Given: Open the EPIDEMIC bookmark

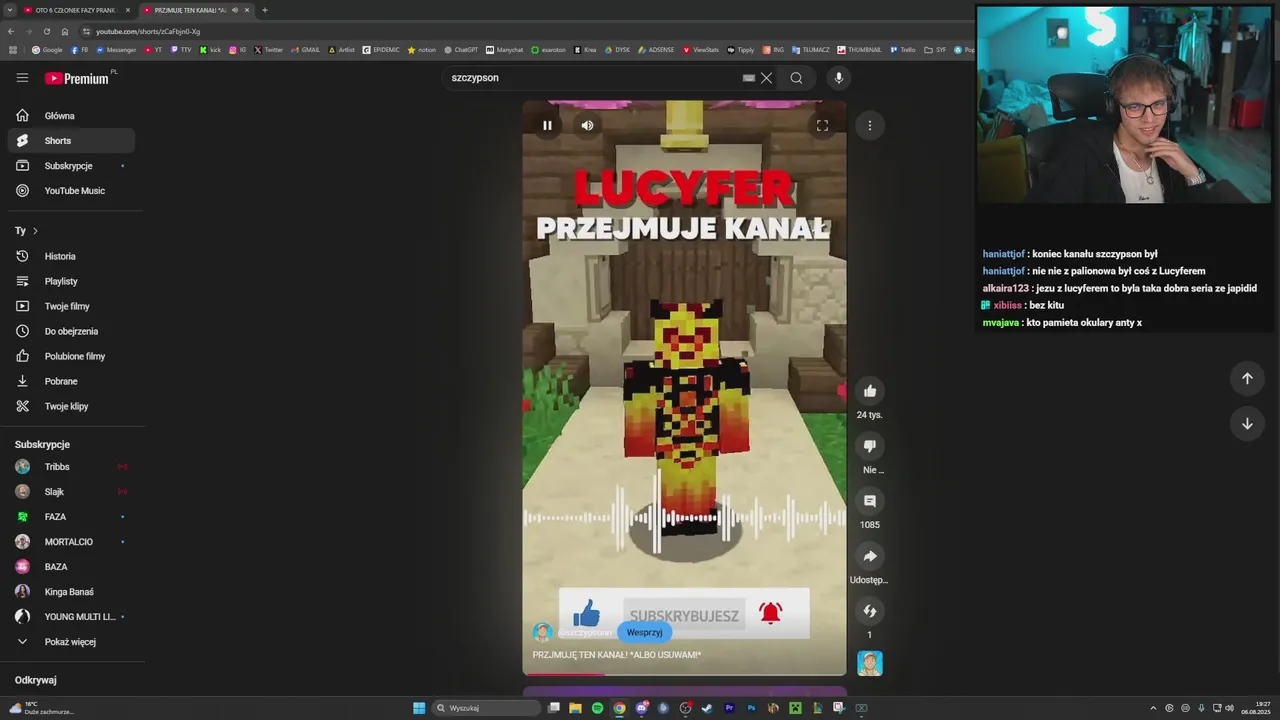Looking at the screenshot, I should [x=381, y=49].
